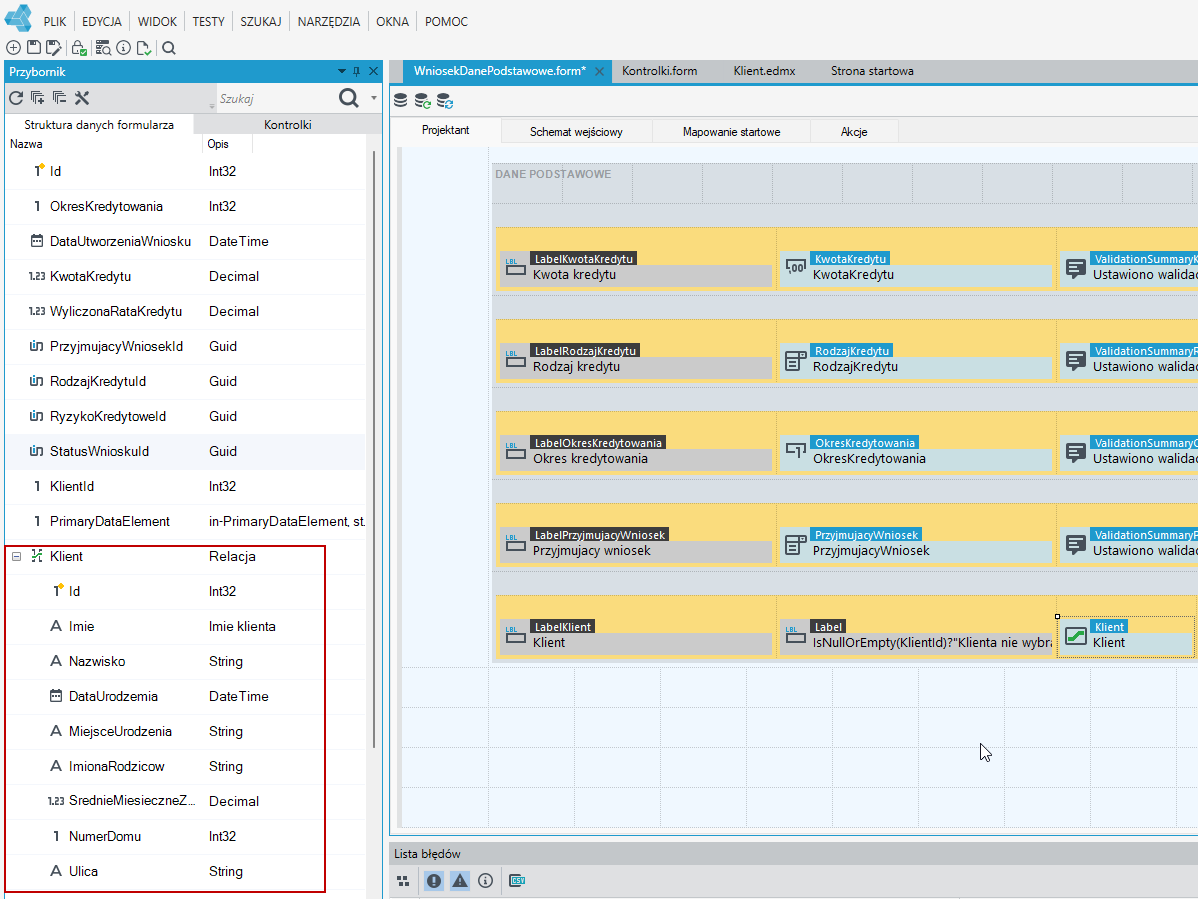
Task: Click the floppy disk save icon
Action: point(34,48)
